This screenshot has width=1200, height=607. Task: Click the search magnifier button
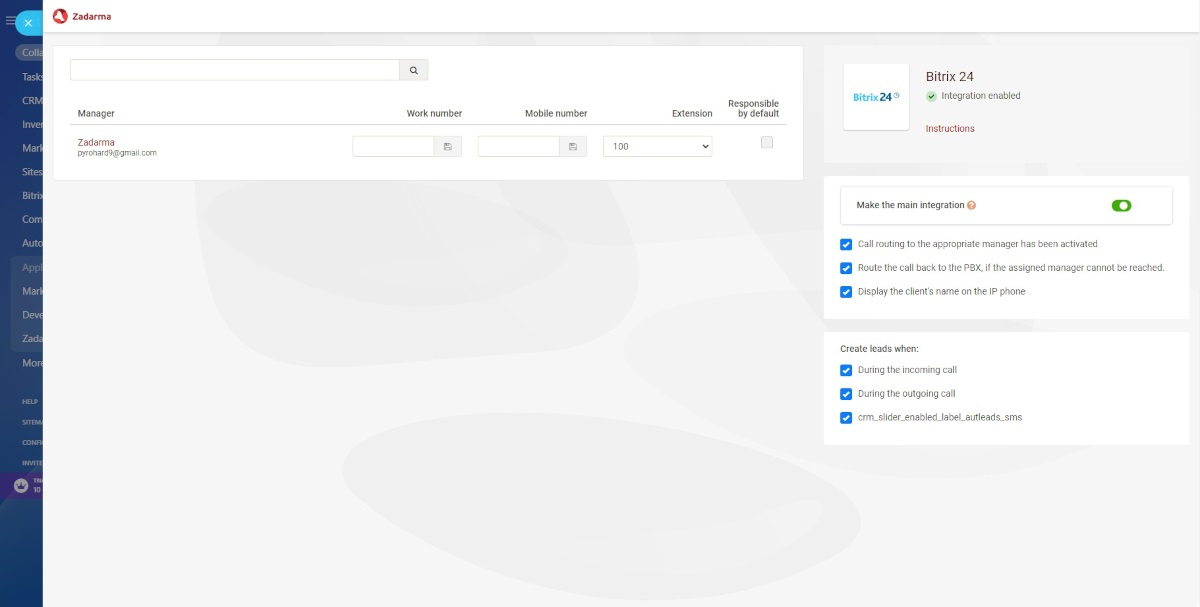coord(414,70)
